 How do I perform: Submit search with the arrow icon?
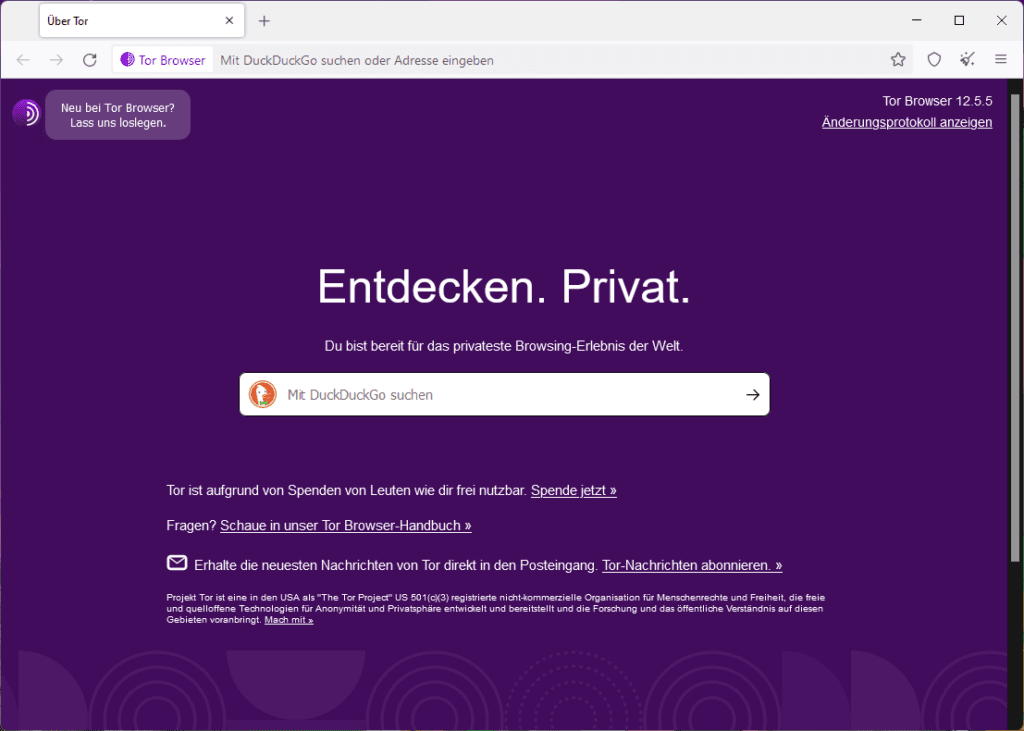click(x=752, y=395)
